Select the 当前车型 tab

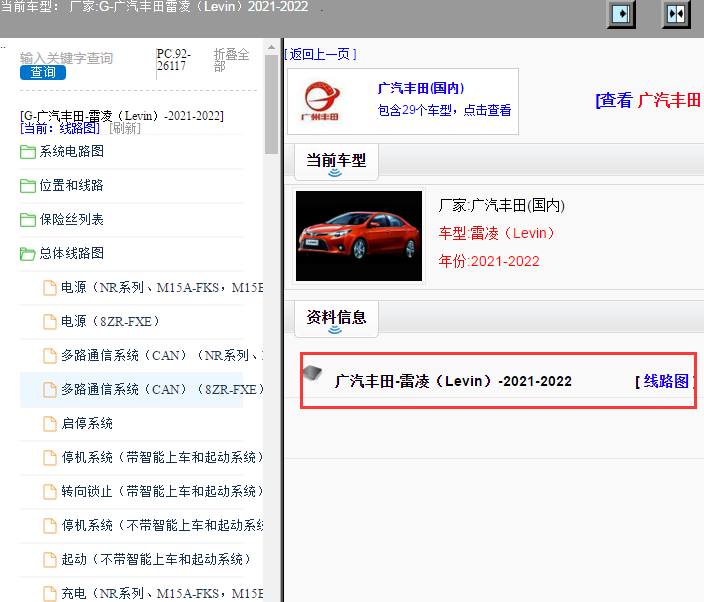tap(336, 162)
